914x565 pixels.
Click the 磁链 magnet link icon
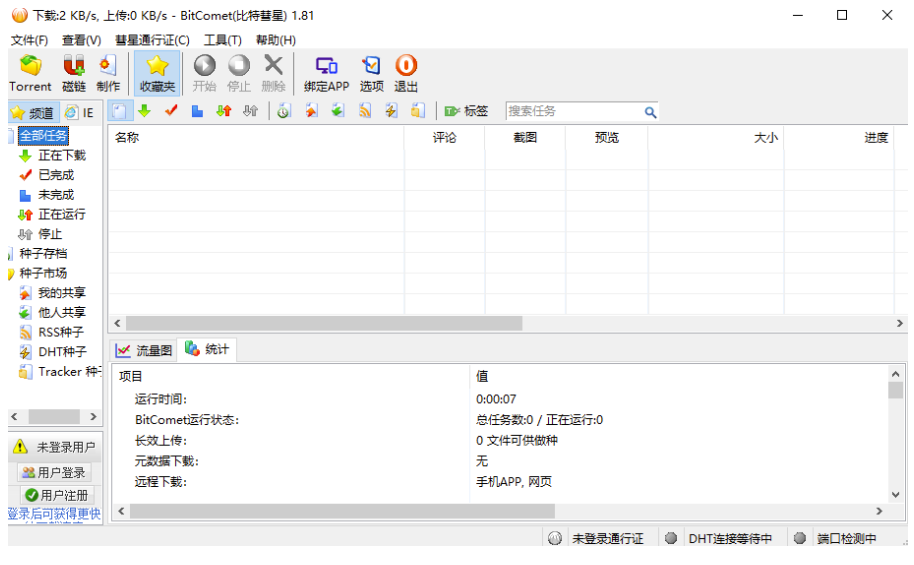[74, 73]
